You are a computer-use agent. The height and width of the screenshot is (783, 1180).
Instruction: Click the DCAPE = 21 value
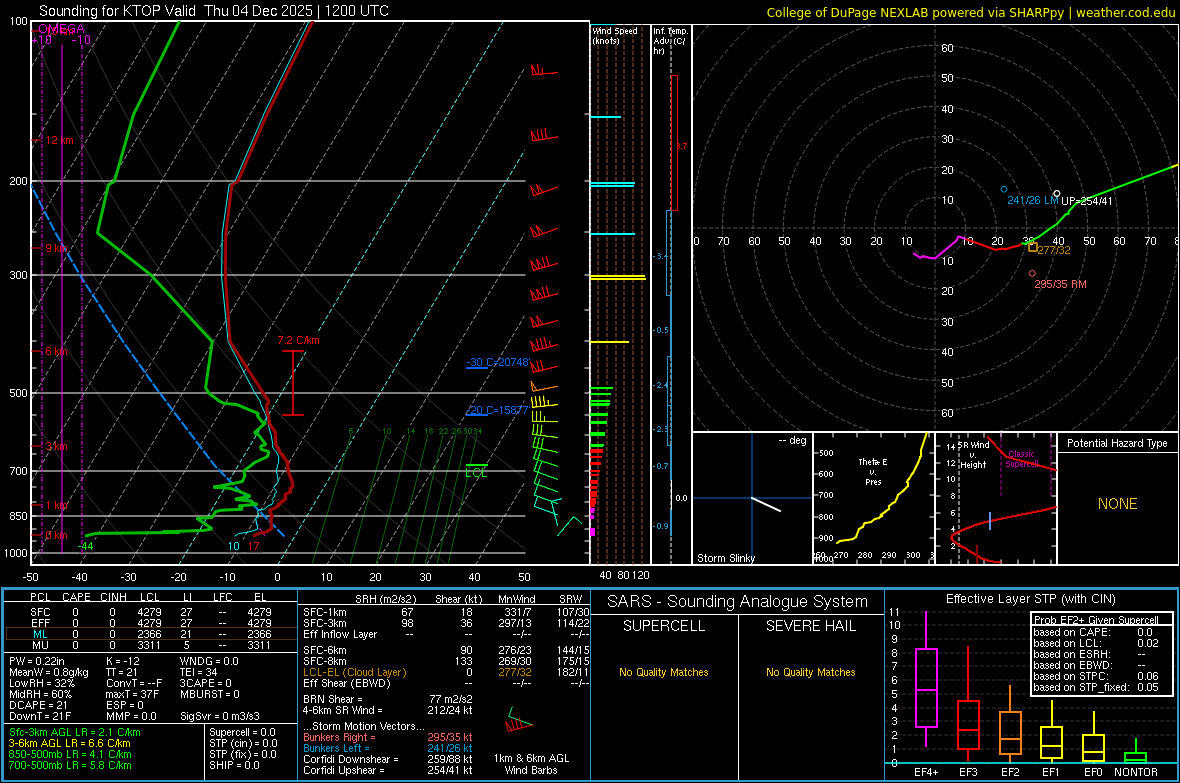point(37,705)
